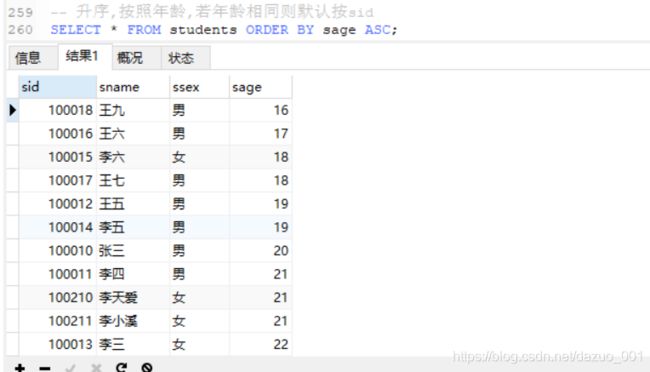Select the cell with sid 100018
650x372 pixels.
(57, 110)
